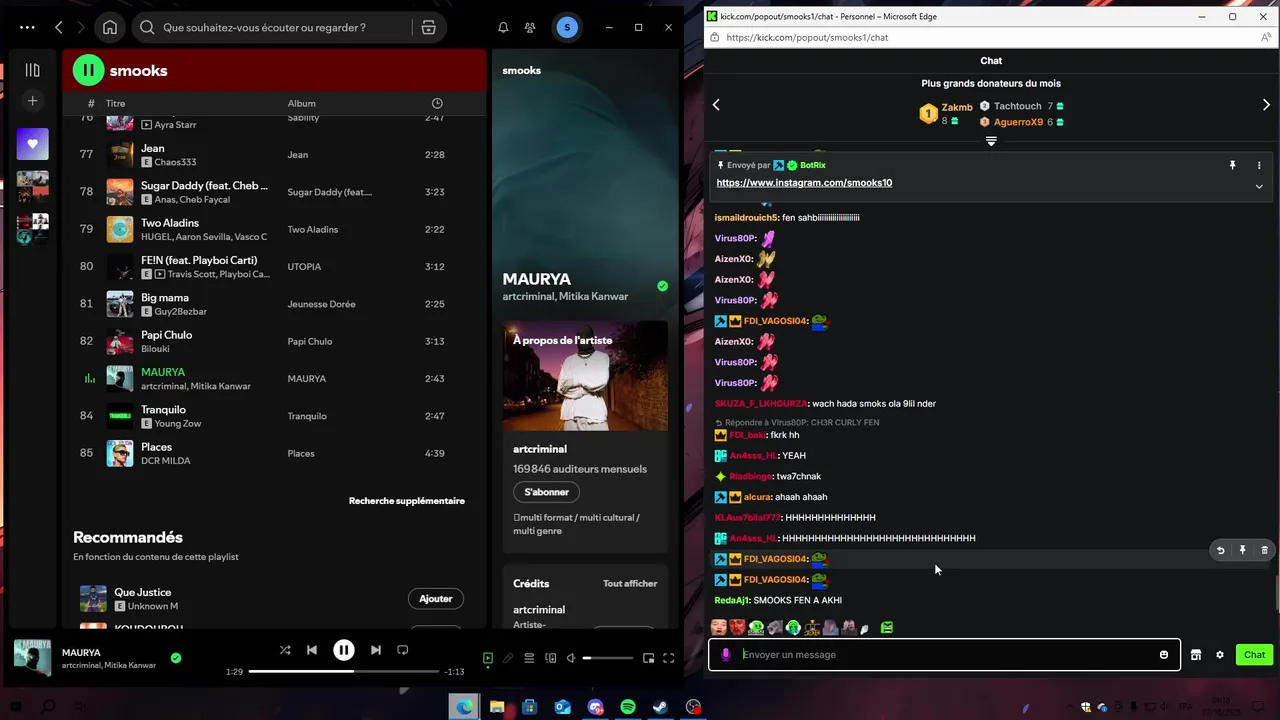
Task: Open the lyrics microphone icon
Action: 508,658
